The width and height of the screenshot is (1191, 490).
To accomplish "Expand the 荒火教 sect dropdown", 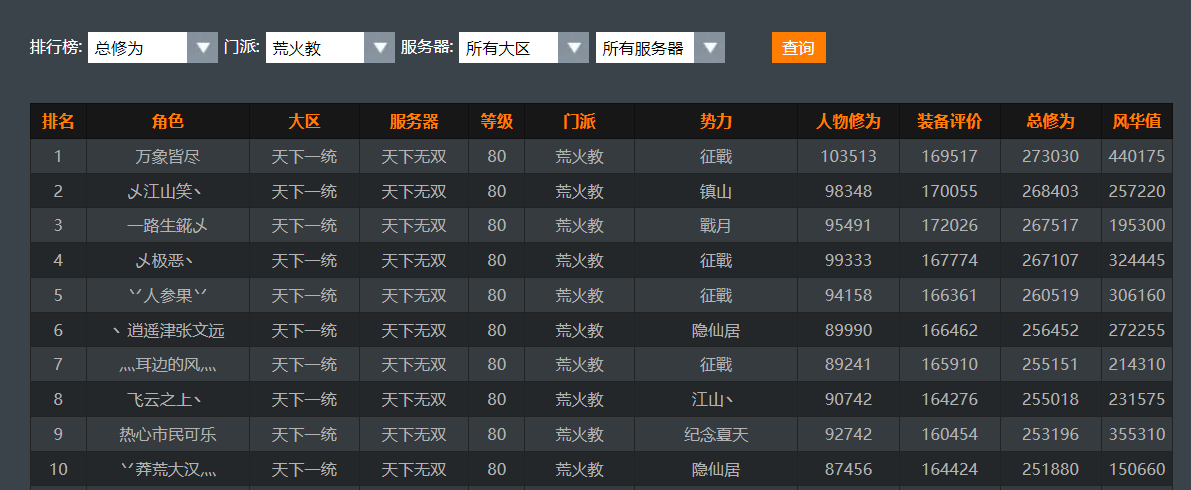I will (x=329, y=48).
